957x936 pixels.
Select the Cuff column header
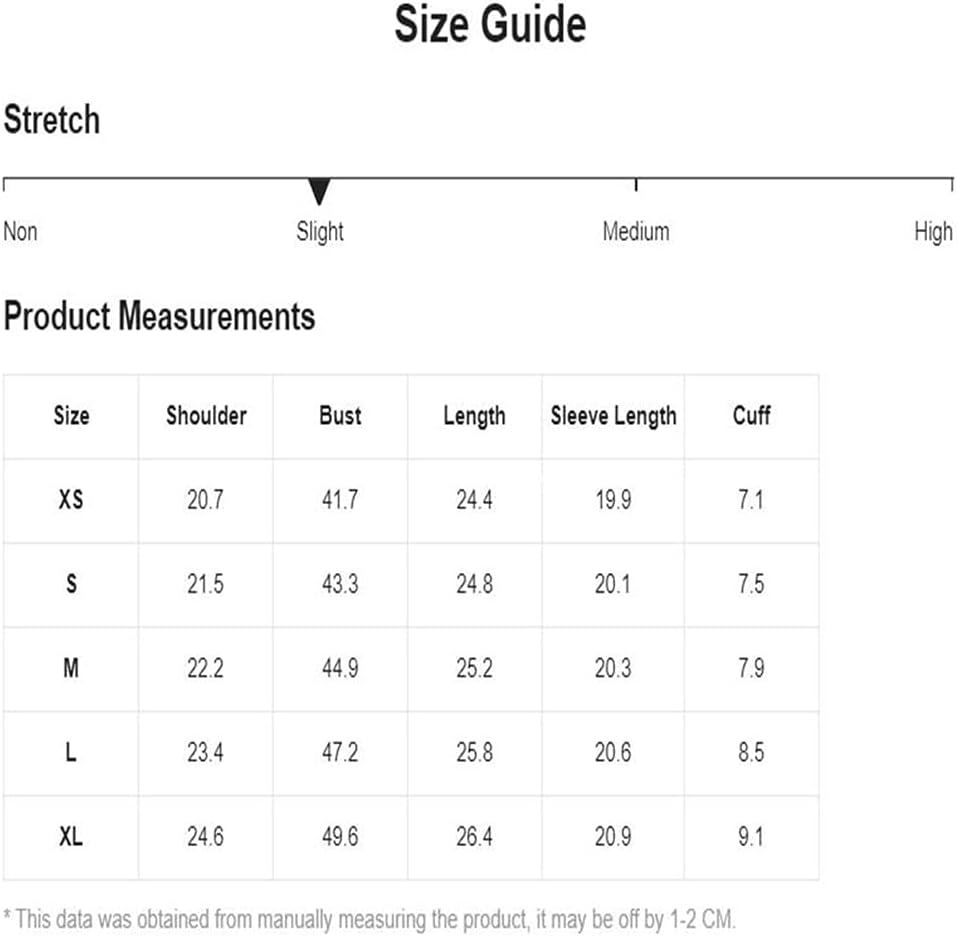[751, 416]
